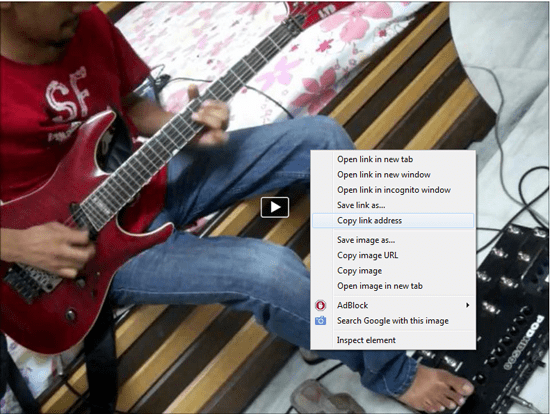
Task: Open the AdBlock menu entry
Action: [x=393, y=306]
